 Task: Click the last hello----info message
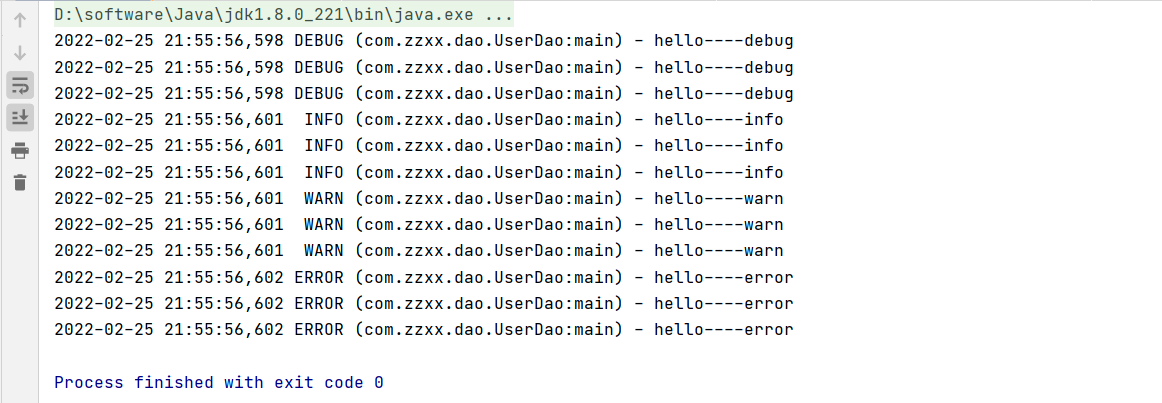718,172
